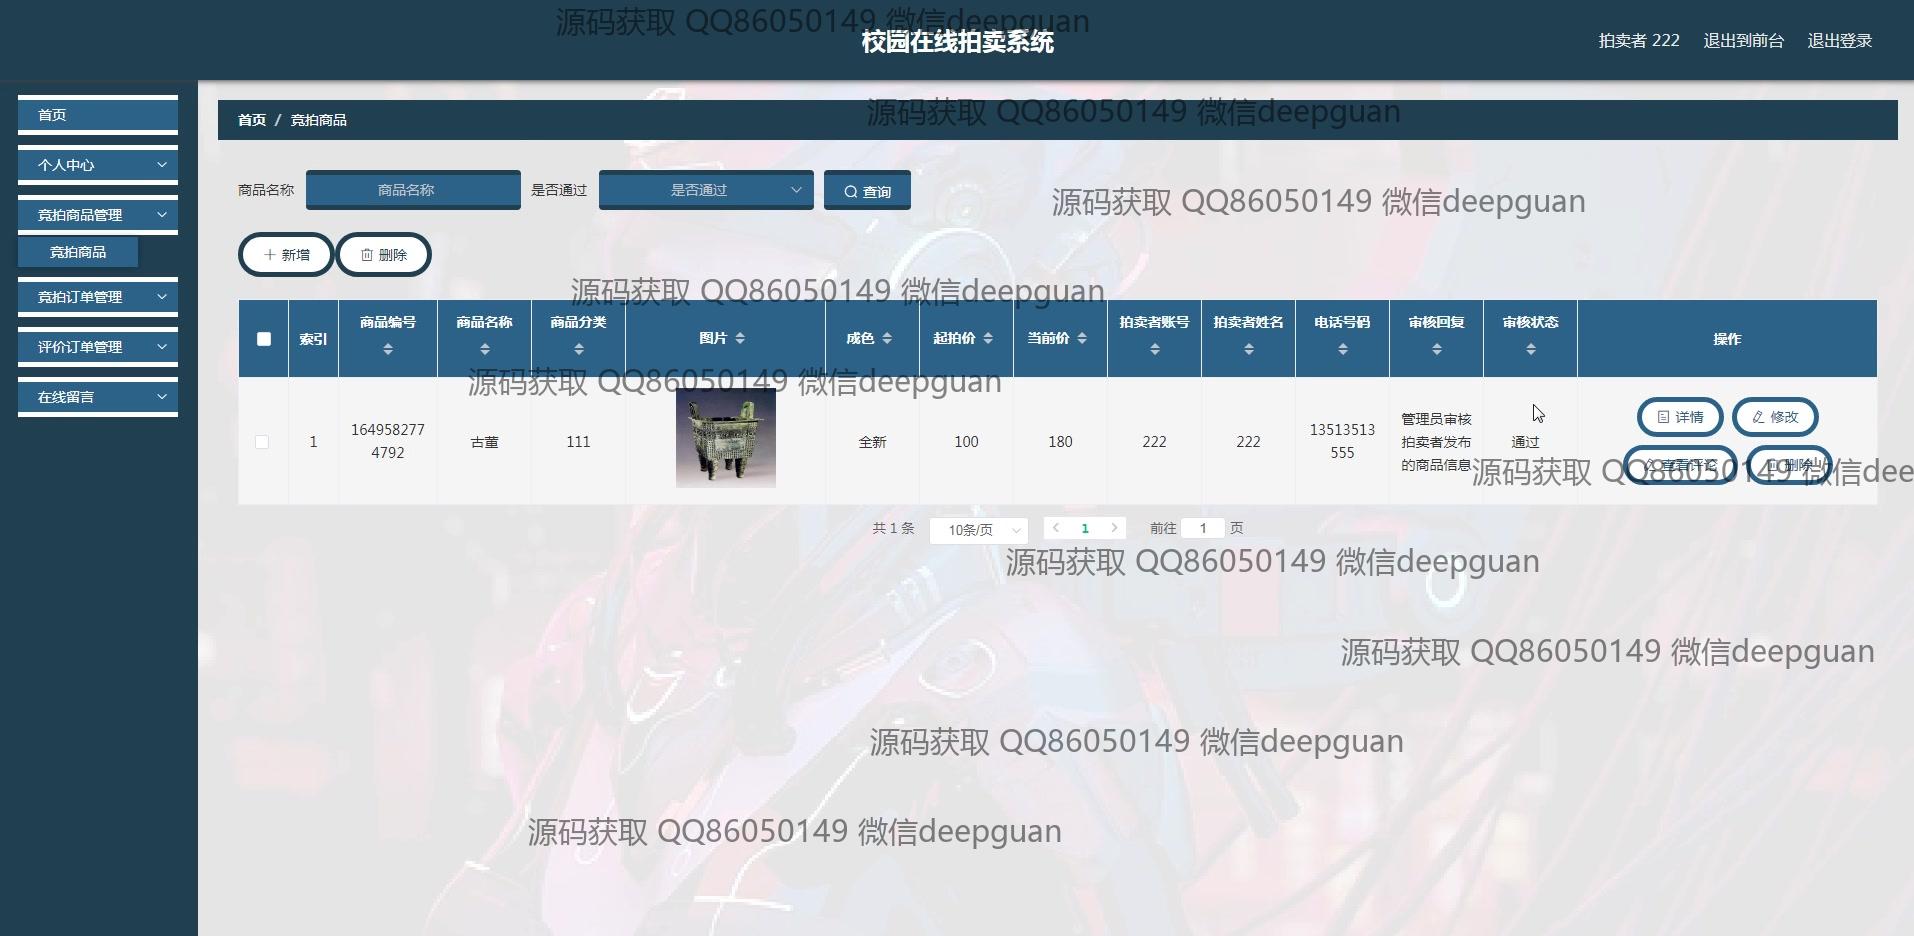The height and width of the screenshot is (936, 1914).
Task: Click the 共 1 条 total count text
Action: point(893,528)
